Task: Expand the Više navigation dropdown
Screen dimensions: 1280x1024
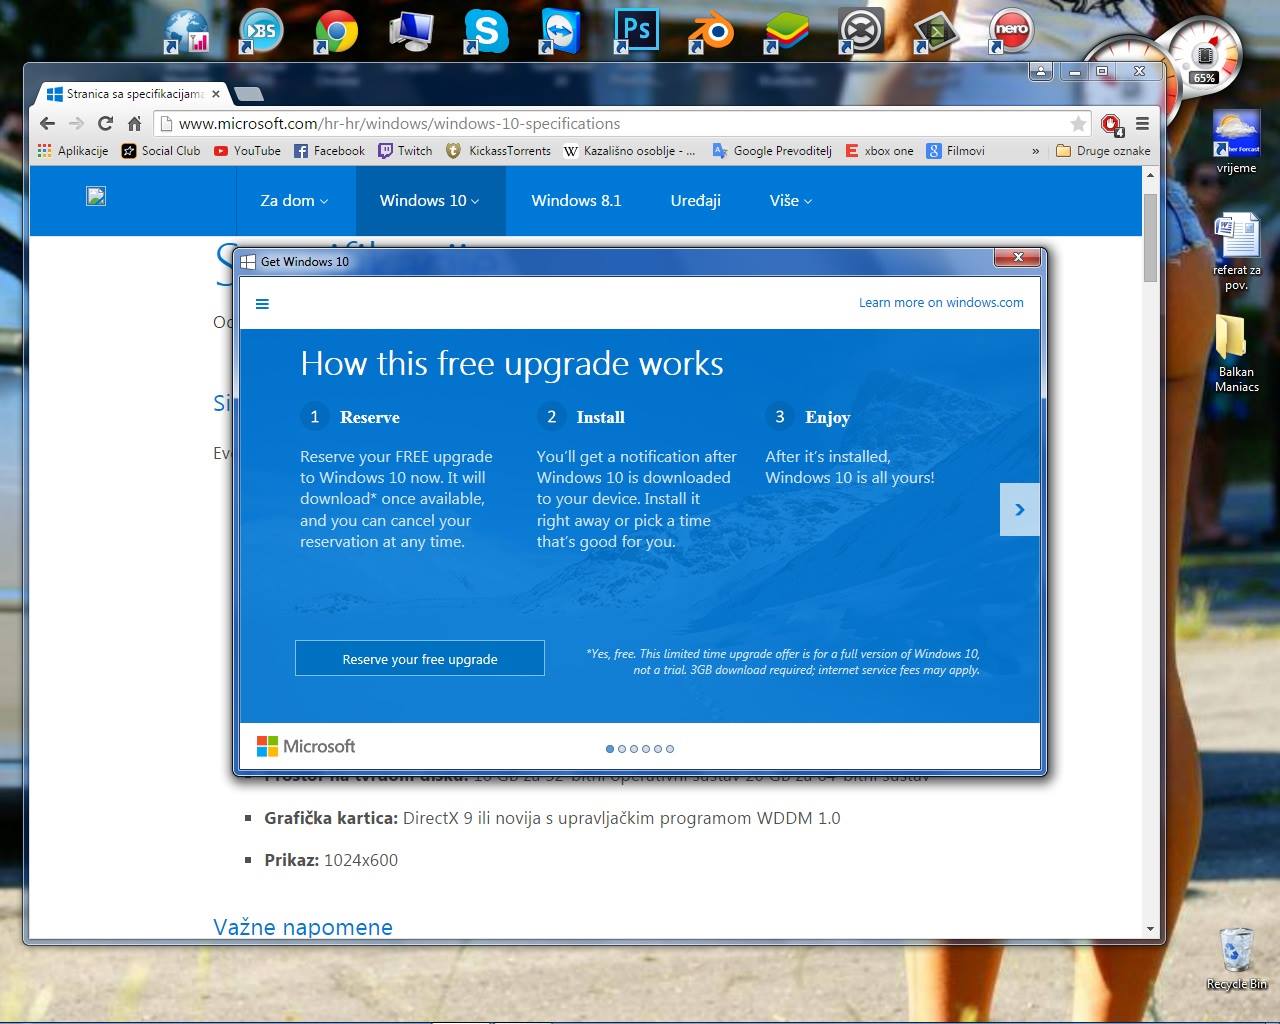Action: (x=791, y=201)
